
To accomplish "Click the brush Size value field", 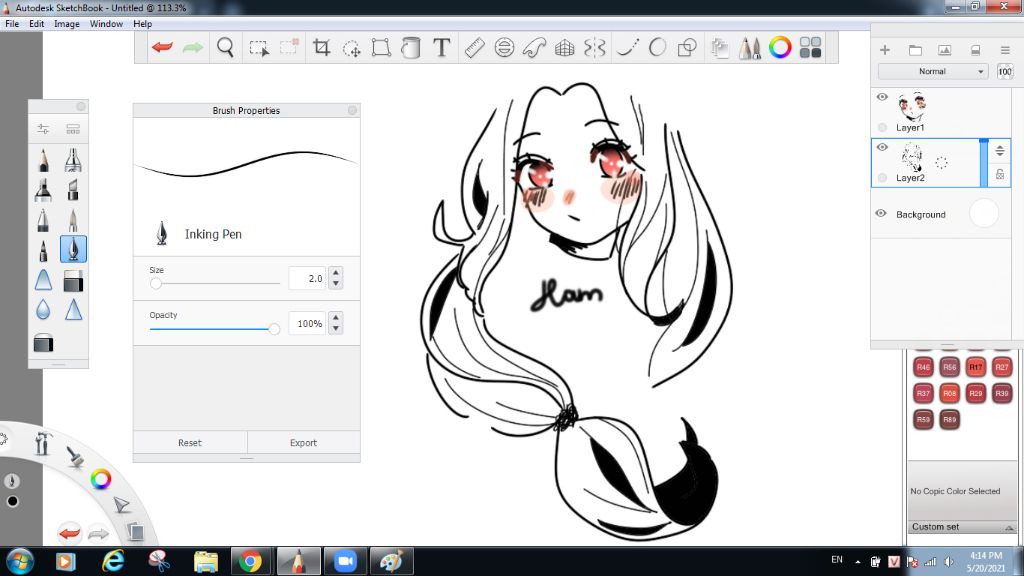I will tap(307, 278).
